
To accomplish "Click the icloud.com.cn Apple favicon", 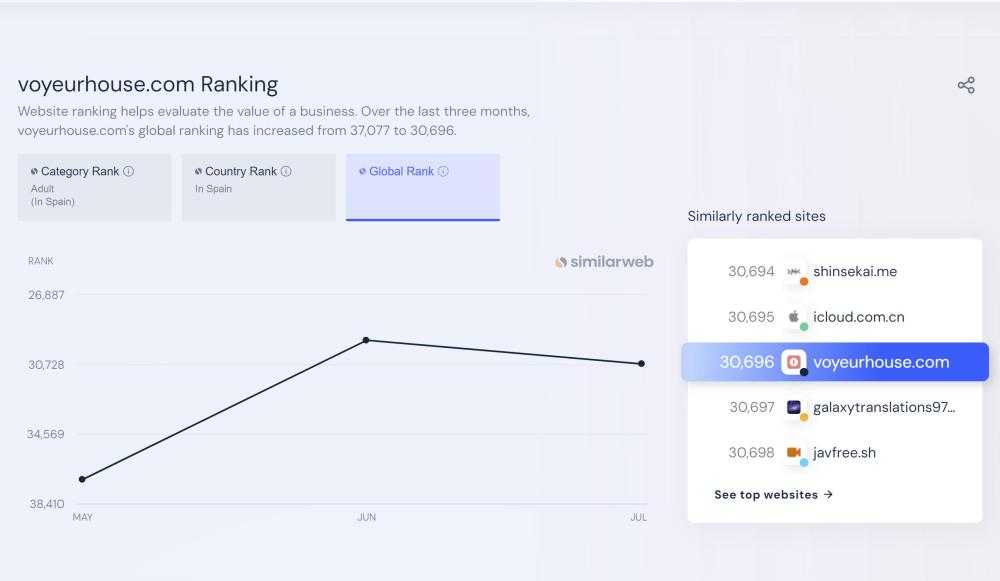I will coord(794,317).
